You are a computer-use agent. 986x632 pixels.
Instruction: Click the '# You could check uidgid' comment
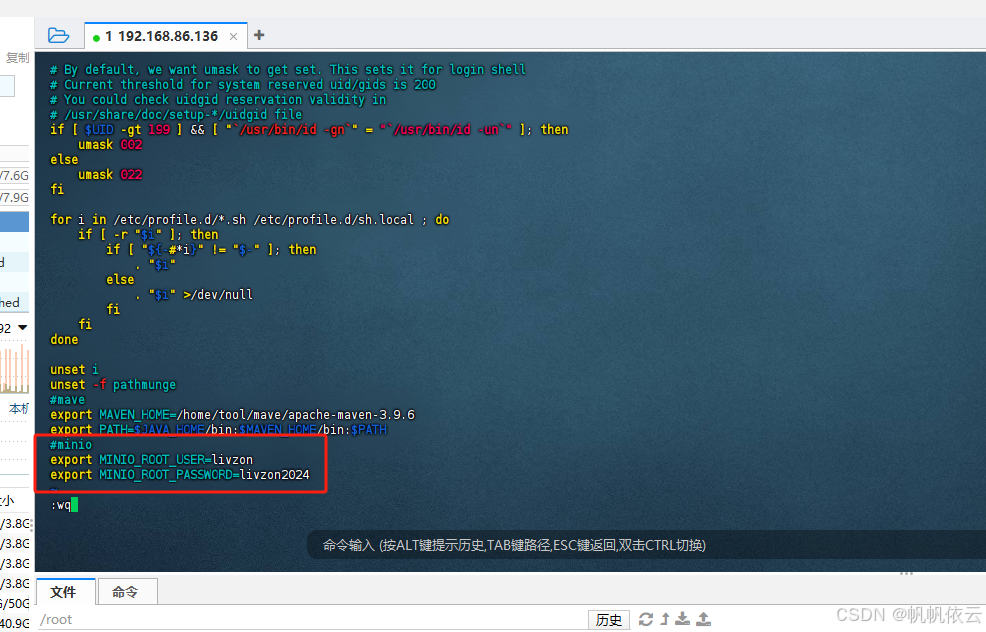point(218,100)
